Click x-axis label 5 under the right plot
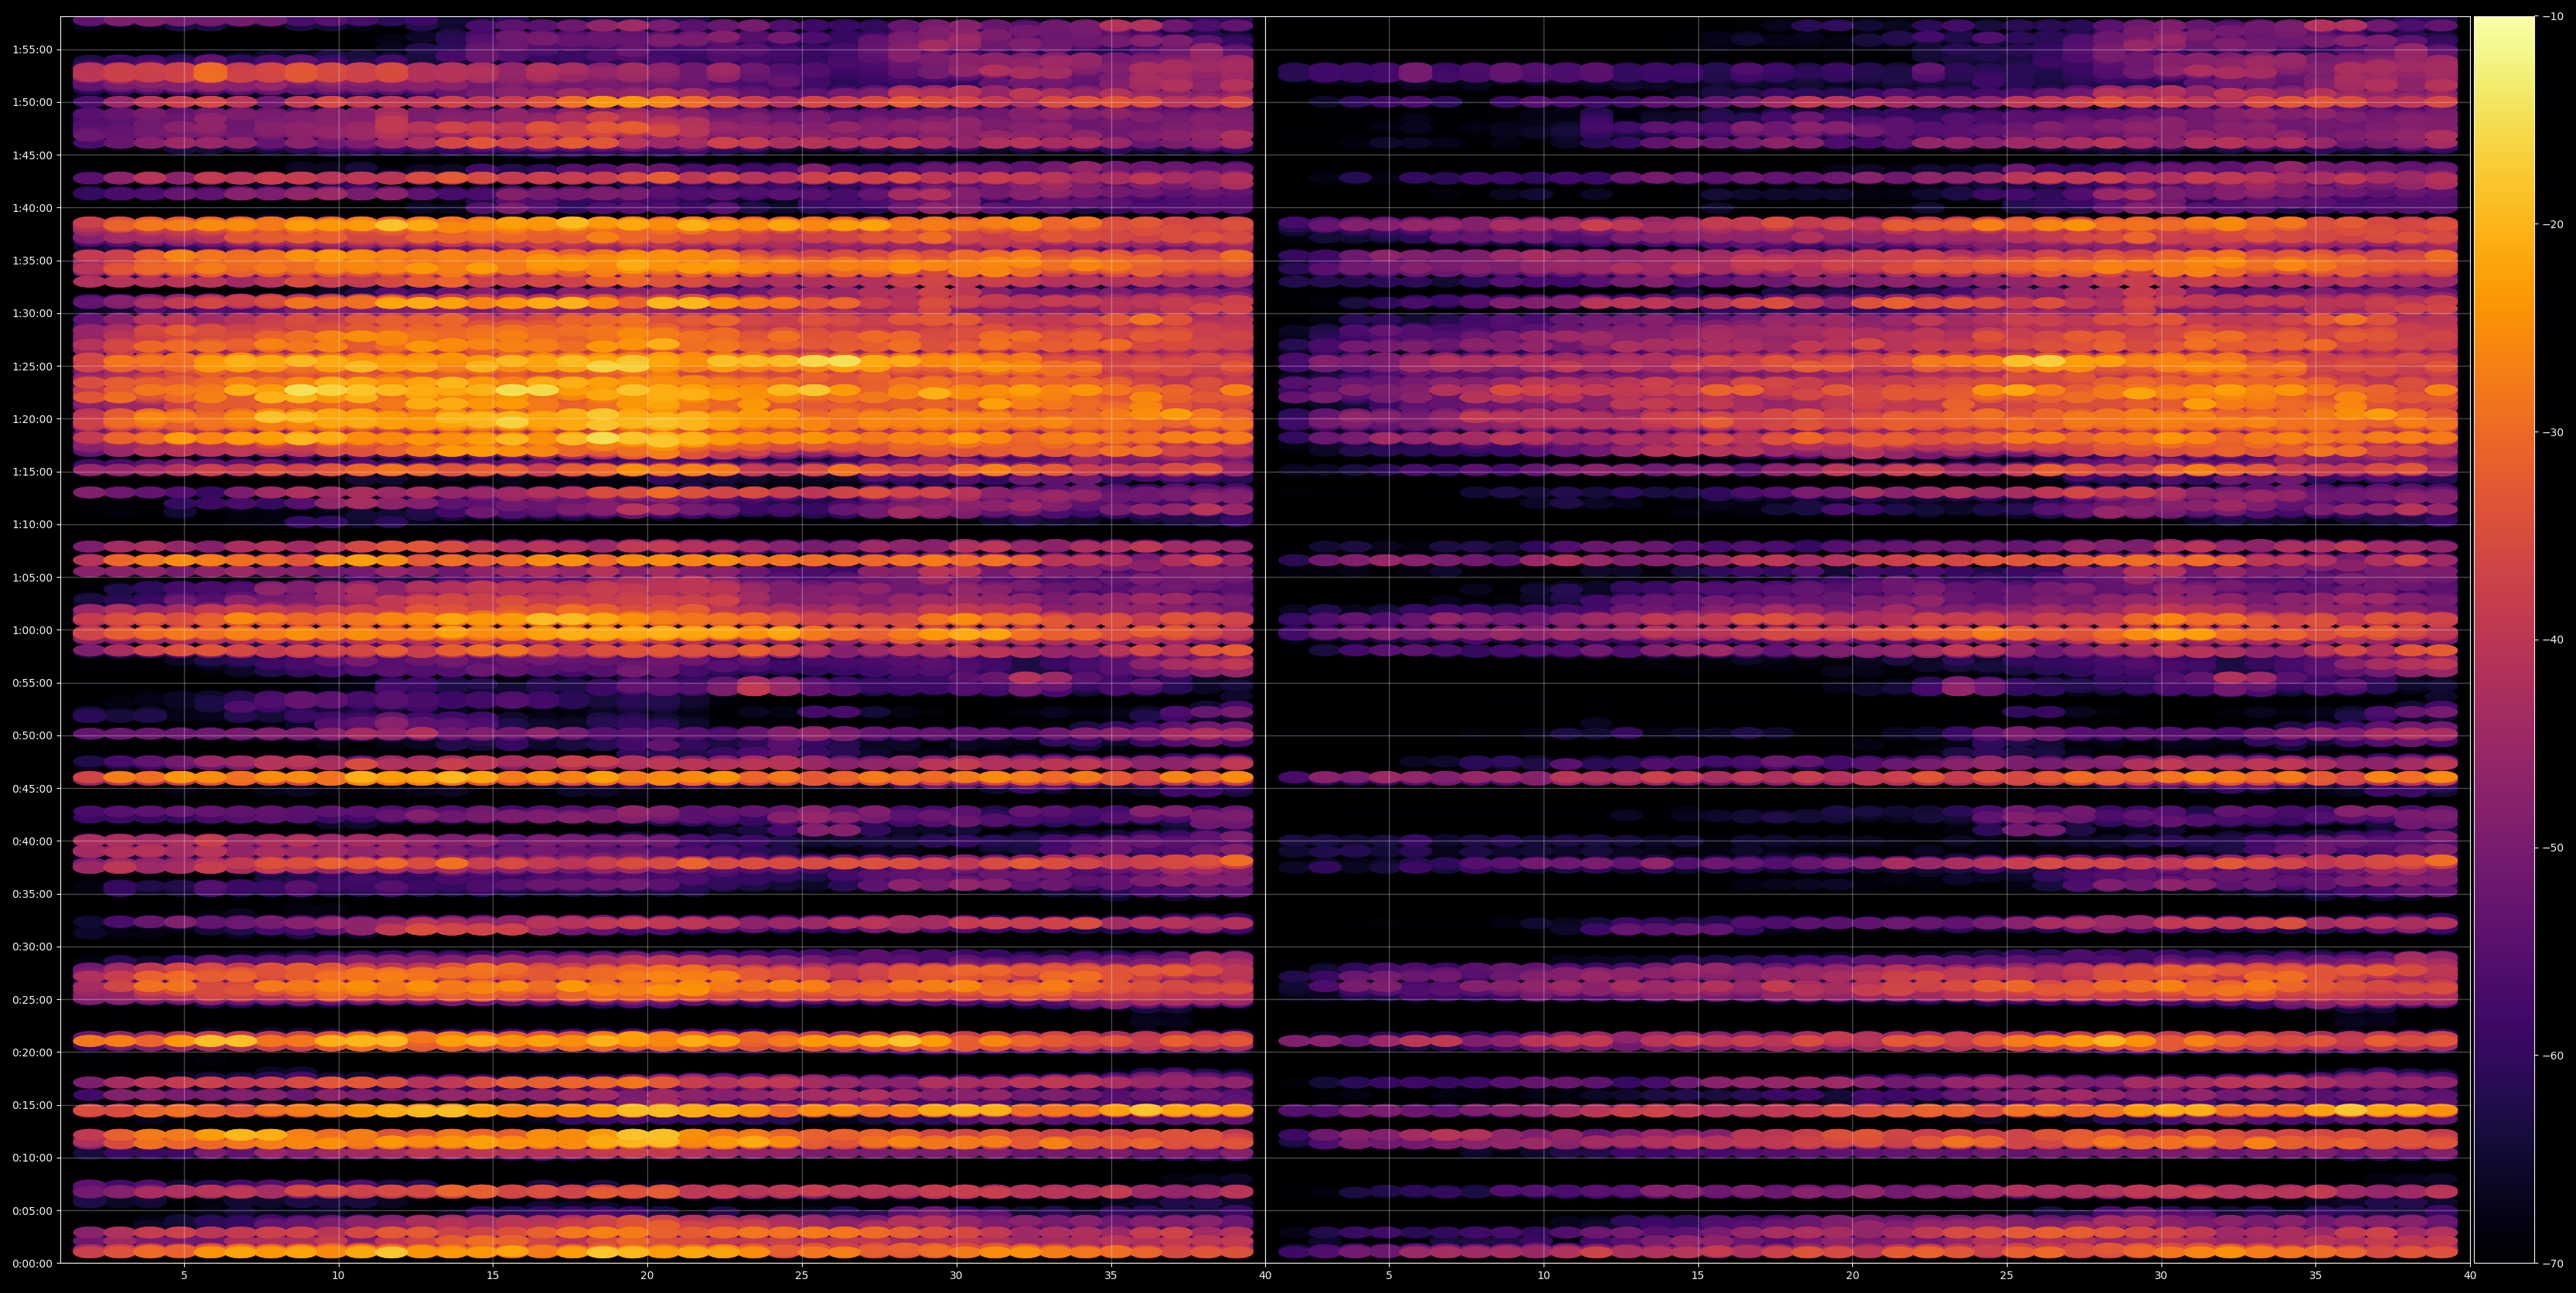 pos(1389,1276)
